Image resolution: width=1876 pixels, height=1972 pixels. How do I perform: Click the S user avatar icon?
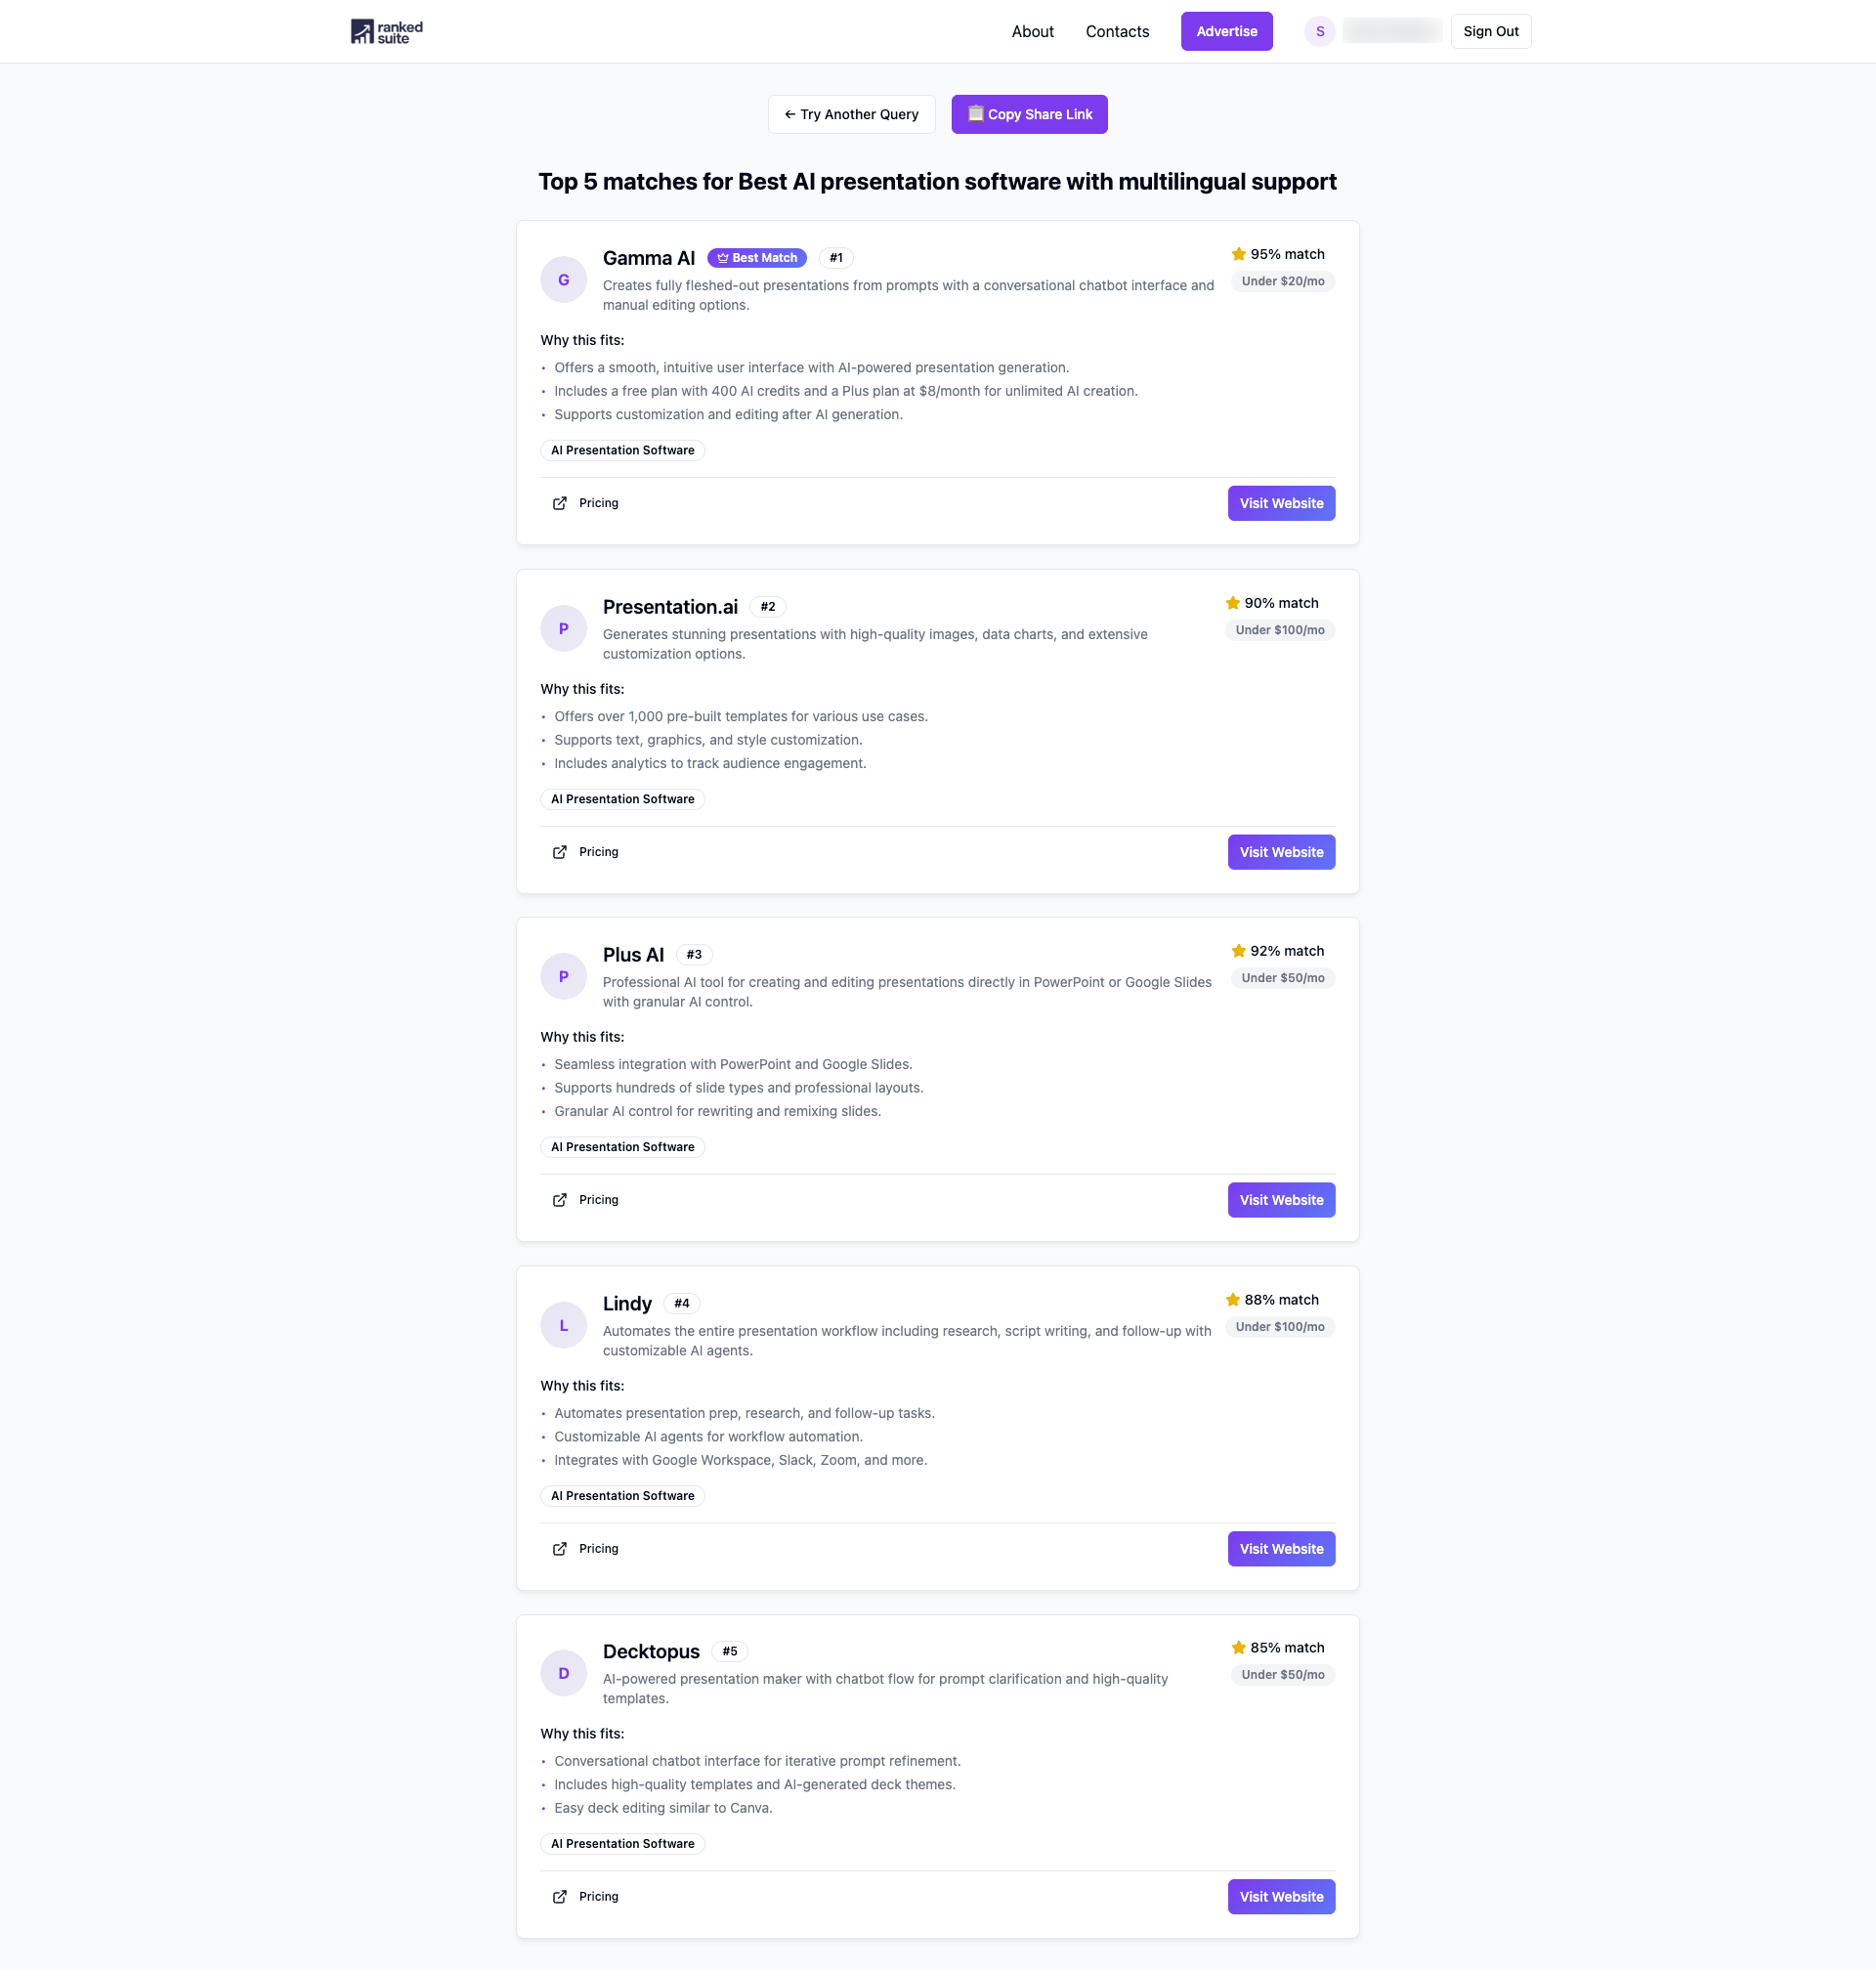(x=1319, y=32)
